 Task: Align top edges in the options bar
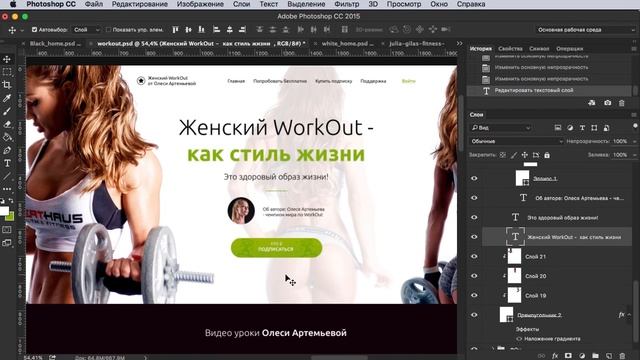[x=175, y=29]
